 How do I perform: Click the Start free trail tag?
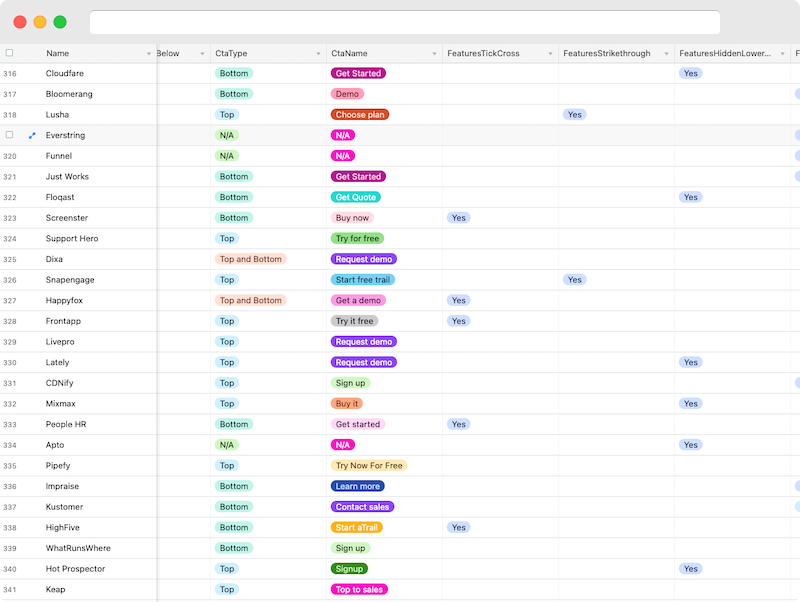coord(363,280)
